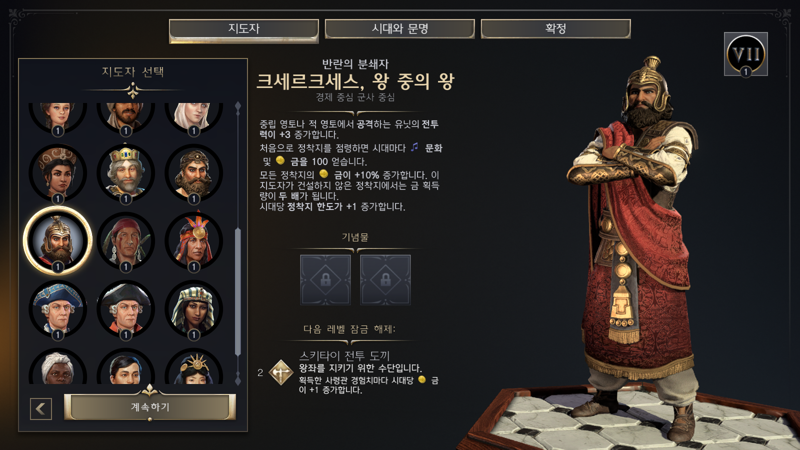Viewport: 800px width, 450px height.
Task: Click the 계속하기 continue button
Action: tap(149, 407)
